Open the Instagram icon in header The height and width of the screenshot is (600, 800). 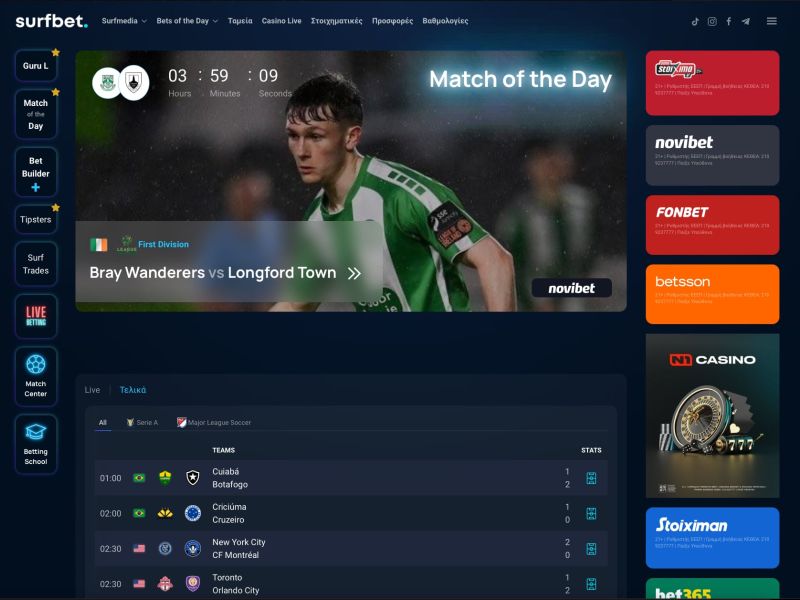pos(712,21)
